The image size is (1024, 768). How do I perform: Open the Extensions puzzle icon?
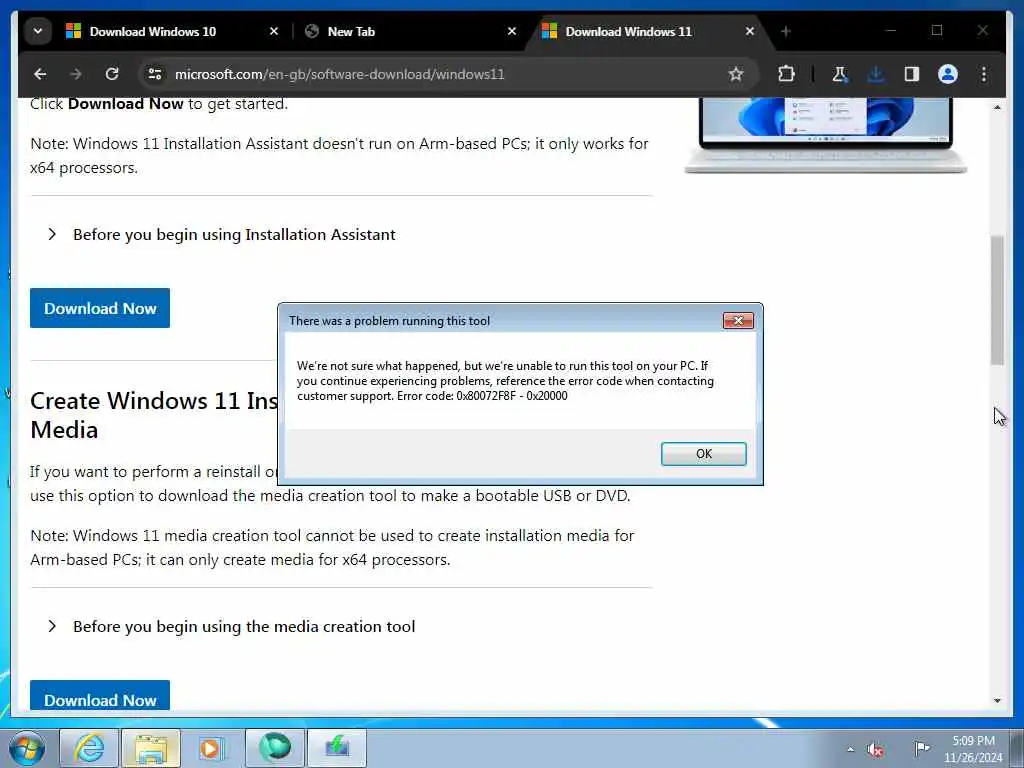coord(786,74)
